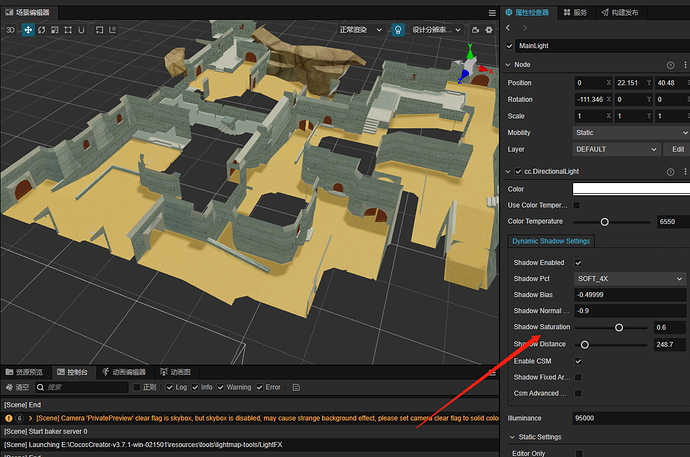Image resolution: width=690 pixels, height=457 pixels.
Task: Adjust the Shadow Saturation slider handle
Action: coord(619,327)
